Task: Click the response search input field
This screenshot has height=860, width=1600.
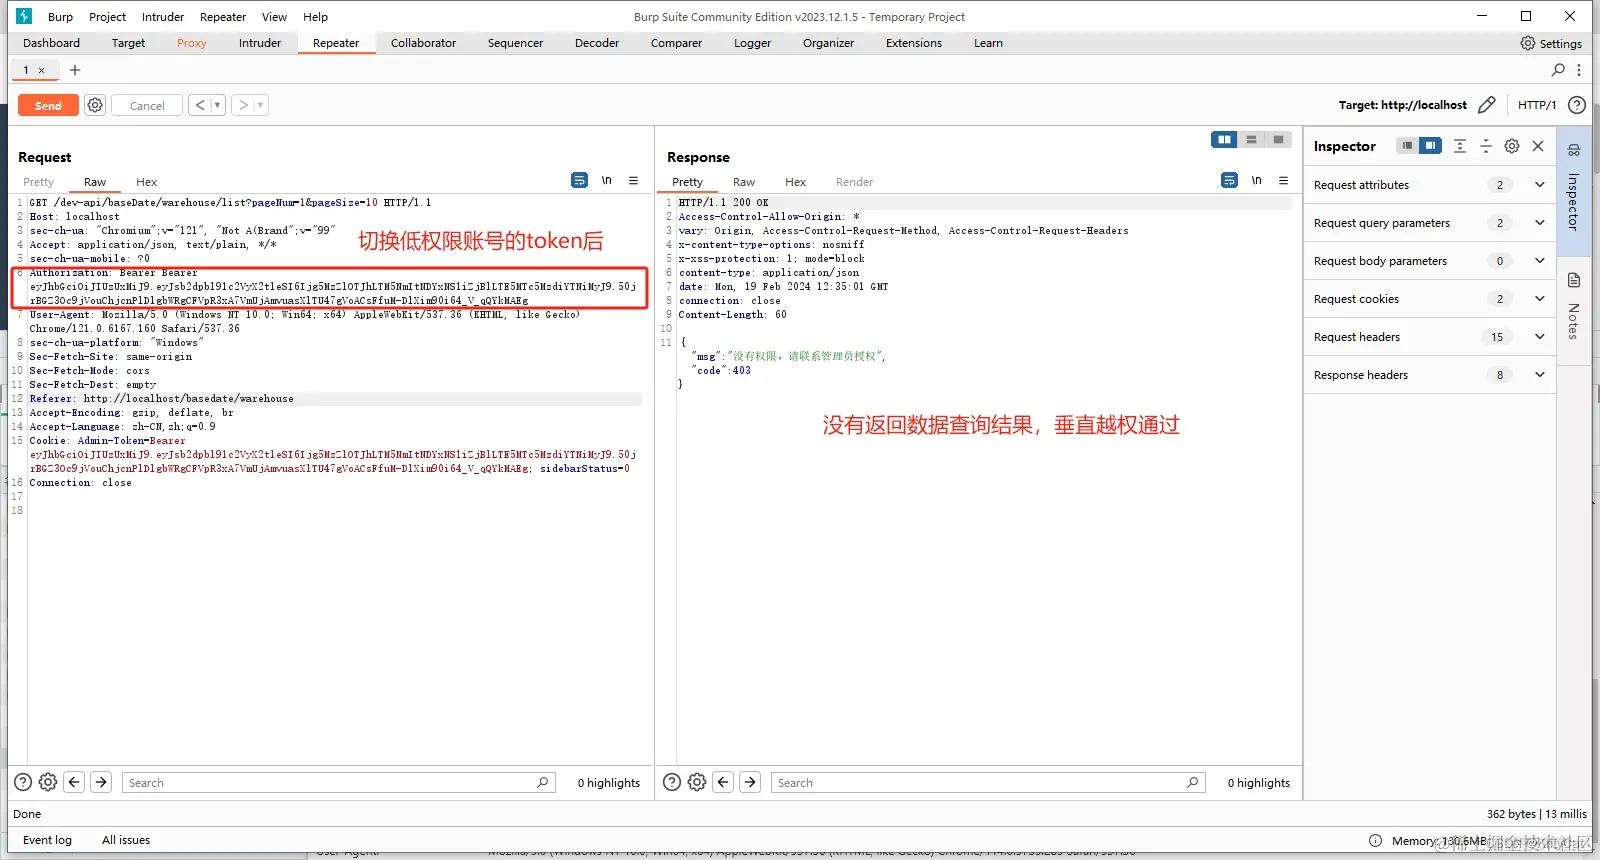Action: pos(988,782)
